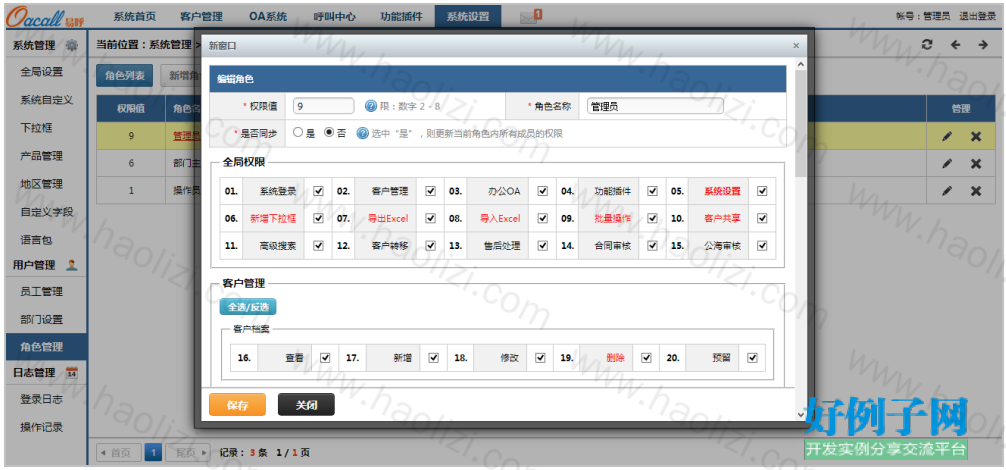Uncheck the 办公OA permission
This screenshot has width=1006, height=470.
click(x=543, y=191)
